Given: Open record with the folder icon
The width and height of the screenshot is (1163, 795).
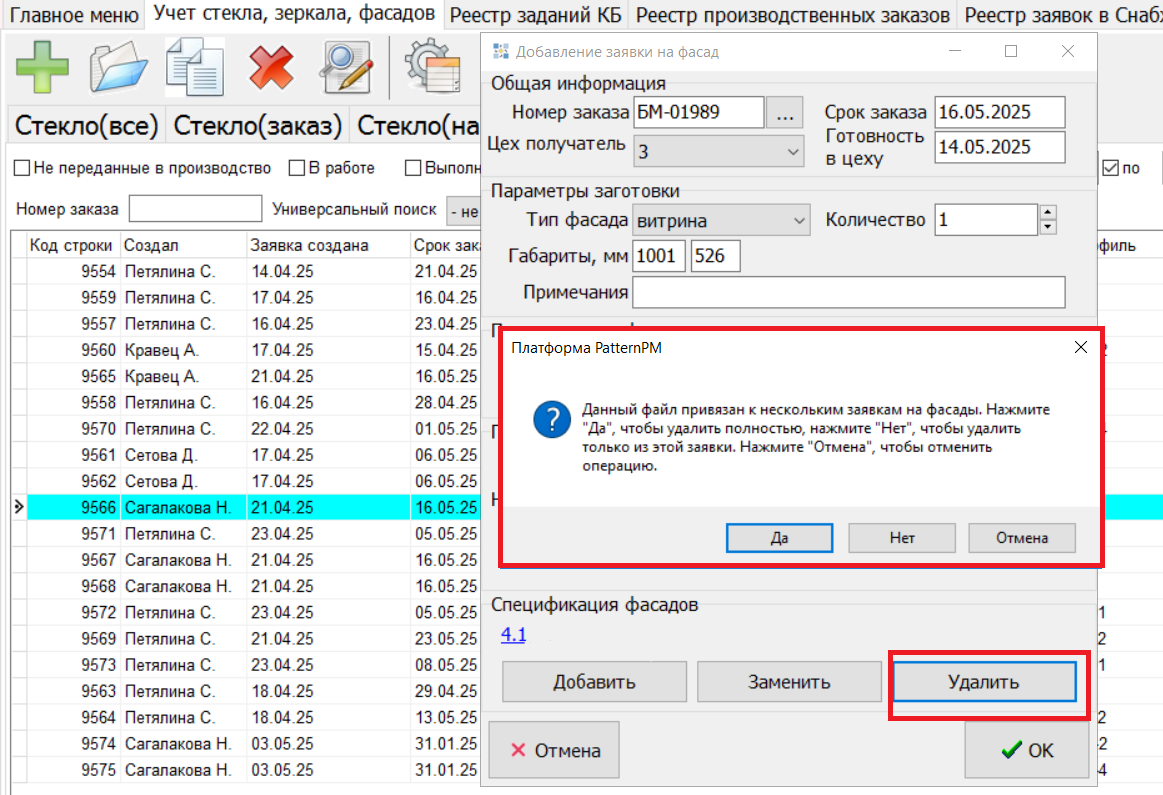Looking at the screenshot, I should point(119,68).
